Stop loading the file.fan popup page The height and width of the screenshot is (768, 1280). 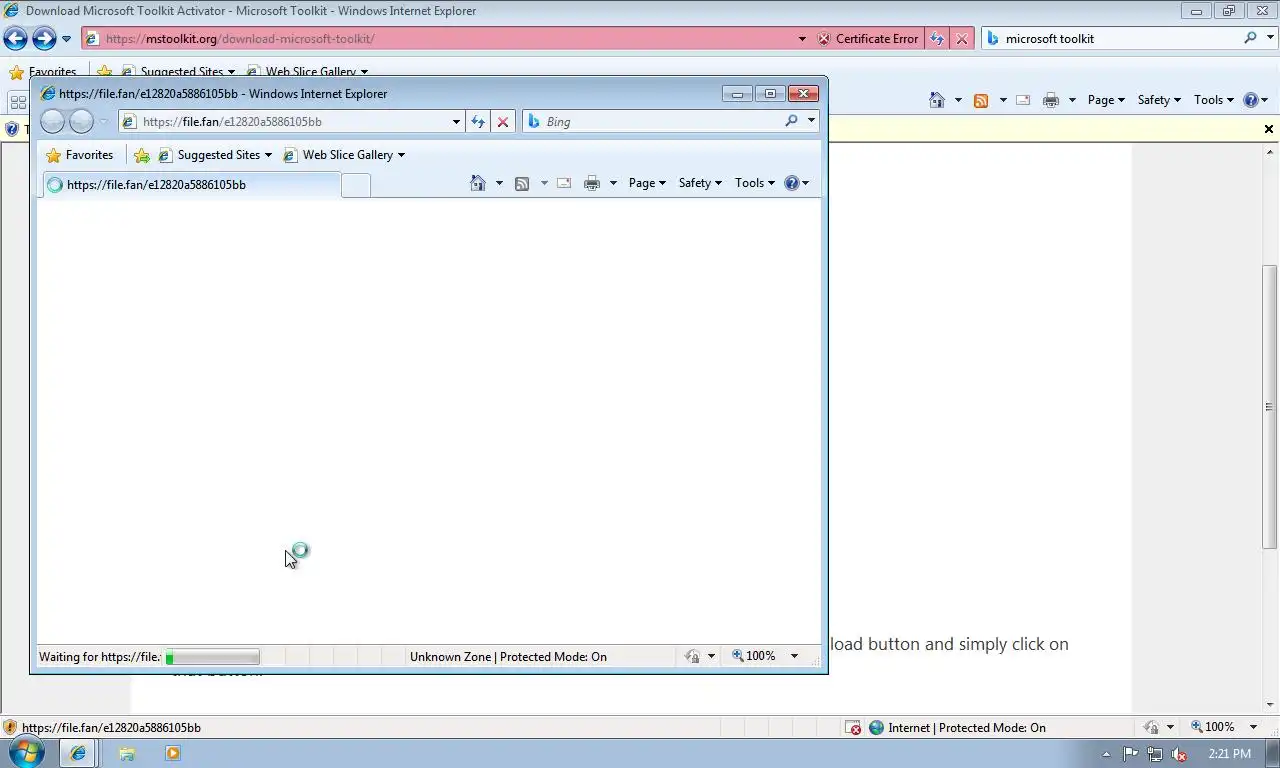503,122
